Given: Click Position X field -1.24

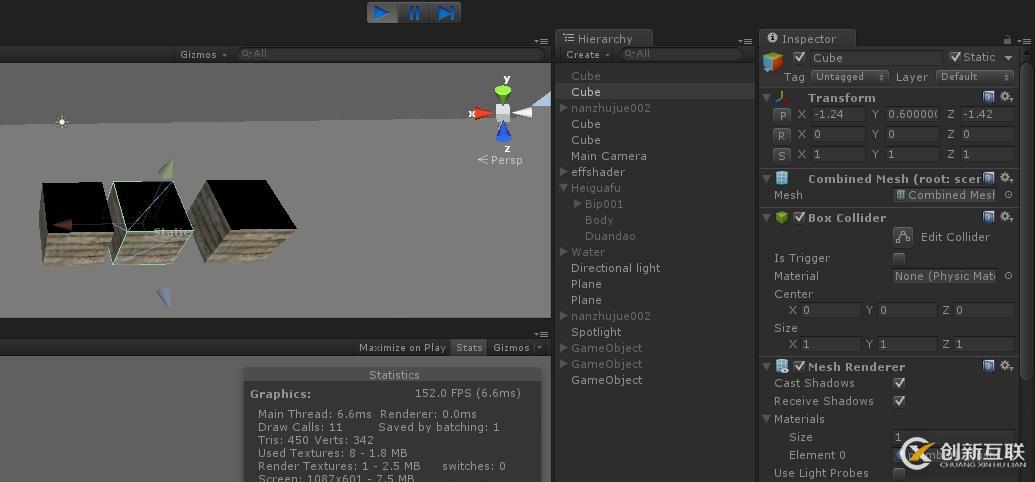Looking at the screenshot, I should point(838,115).
